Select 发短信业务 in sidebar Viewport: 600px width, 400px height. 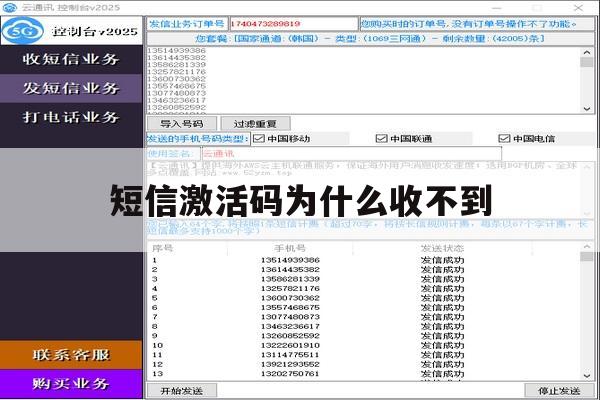pyautogui.click(x=71, y=88)
